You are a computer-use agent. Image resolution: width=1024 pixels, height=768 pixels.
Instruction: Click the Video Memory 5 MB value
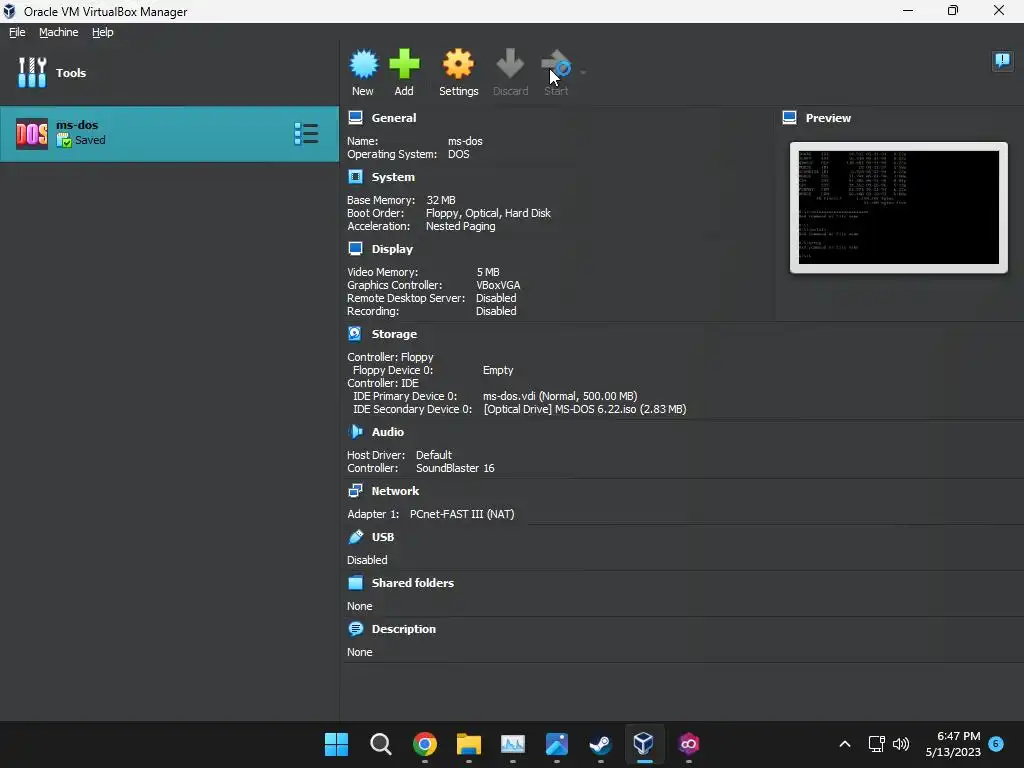[488, 272]
